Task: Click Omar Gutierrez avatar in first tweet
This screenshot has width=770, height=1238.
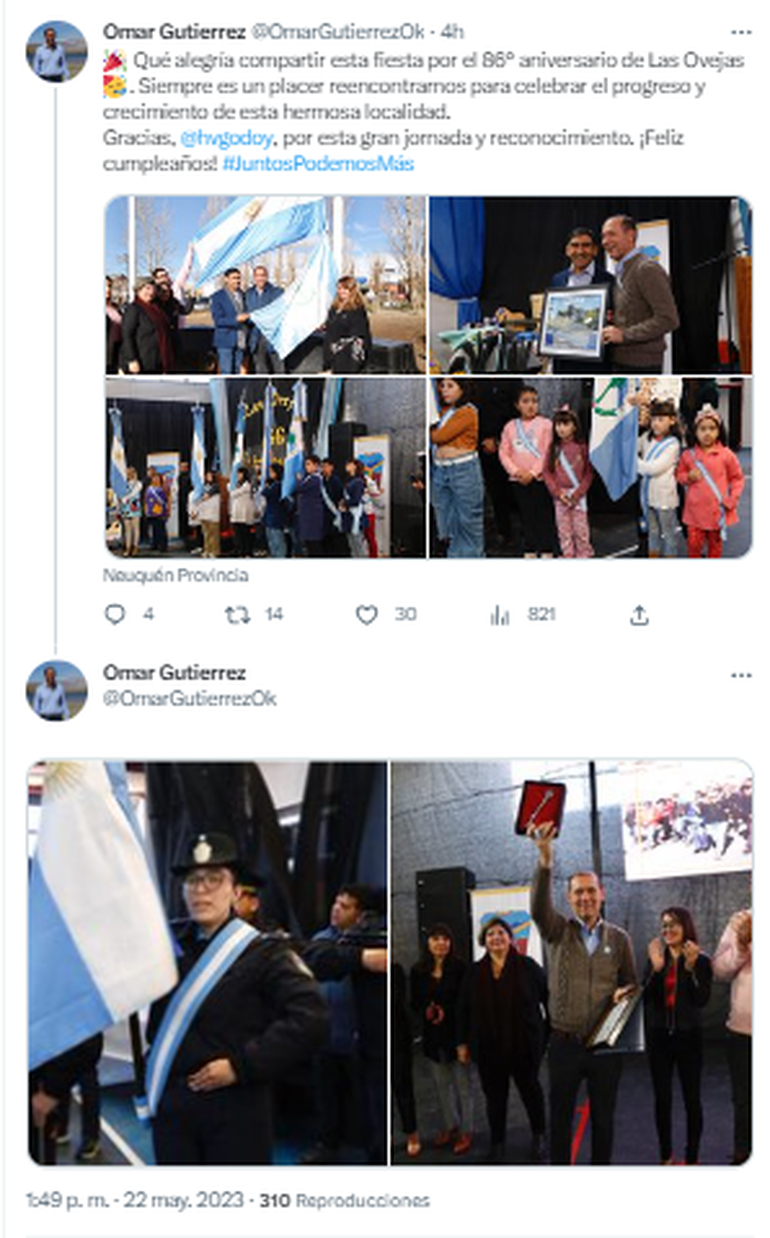Action: [x=56, y=52]
